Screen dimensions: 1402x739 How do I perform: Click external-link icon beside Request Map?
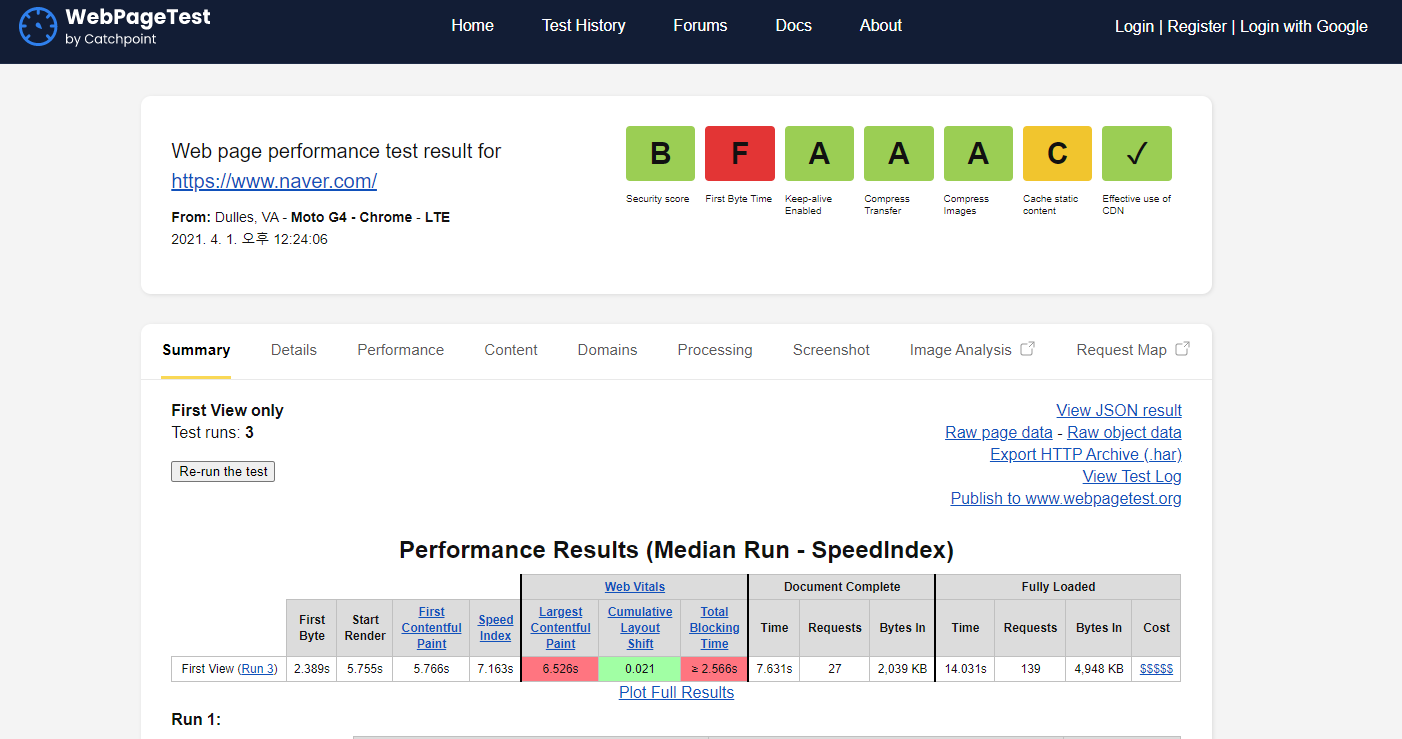1182,349
